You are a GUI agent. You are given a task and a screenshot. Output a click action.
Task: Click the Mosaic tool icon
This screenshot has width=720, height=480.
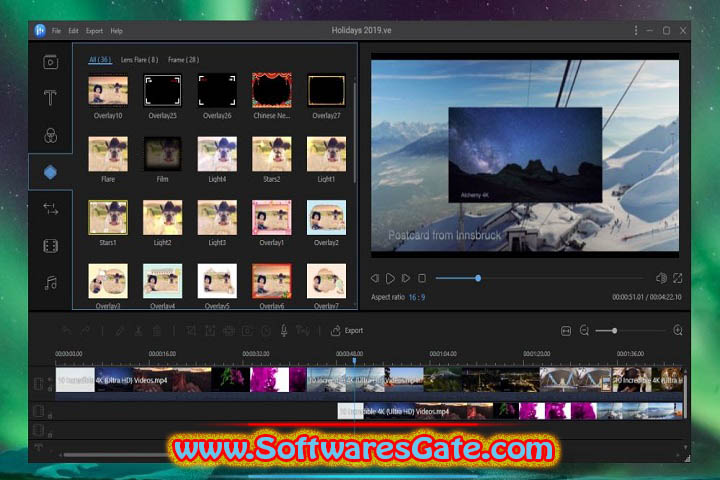[229, 330]
